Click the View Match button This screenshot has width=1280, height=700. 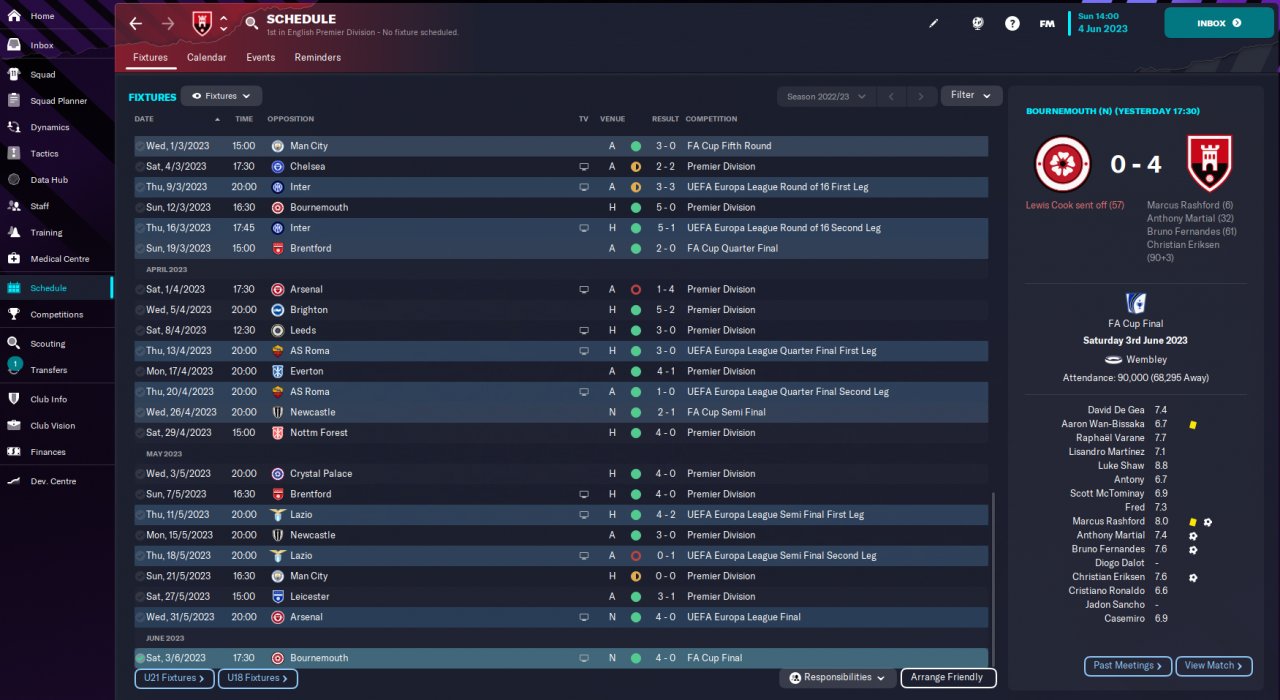[x=1215, y=666]
